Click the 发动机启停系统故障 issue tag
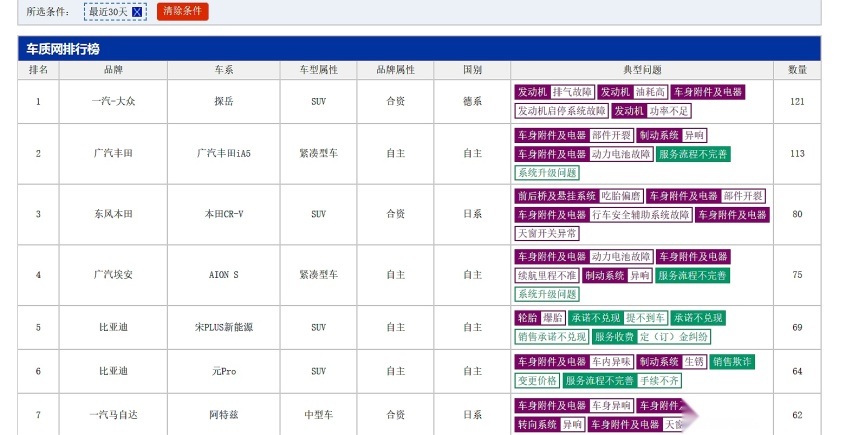Screen dimensions: 852x435 tap(561, 111)
